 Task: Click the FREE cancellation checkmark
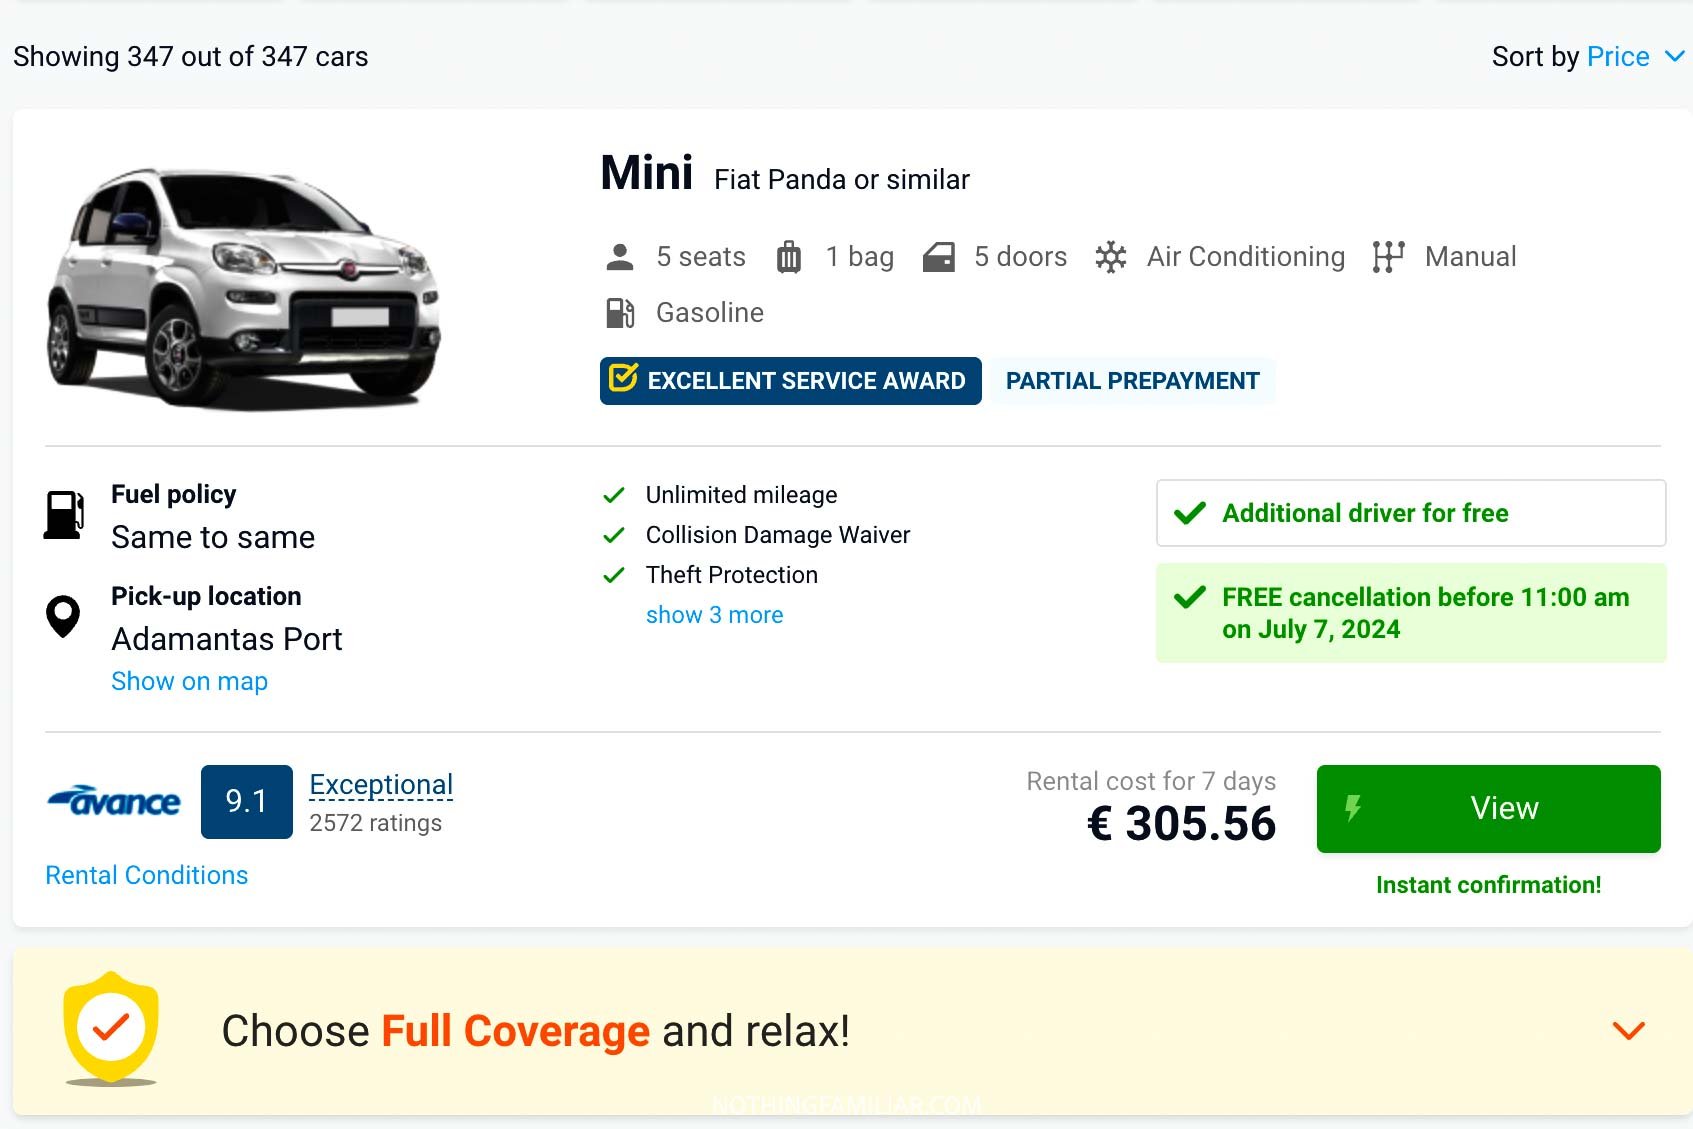click(x=1190, y=598)
